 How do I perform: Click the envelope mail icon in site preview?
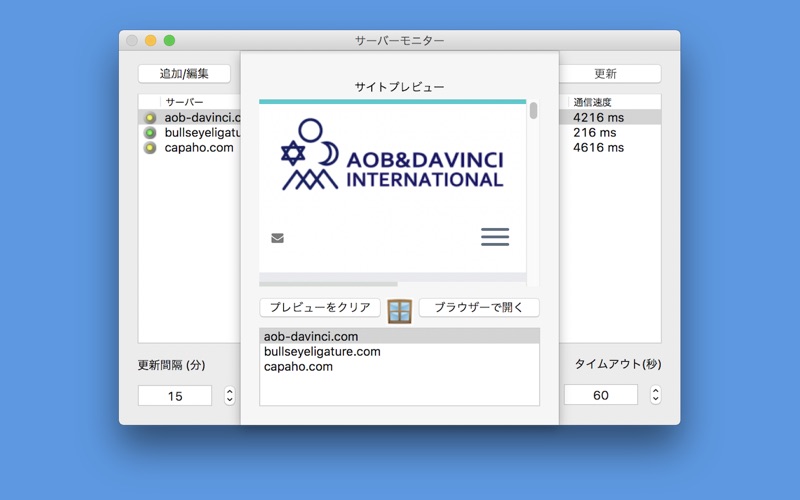[x=278, y=238]
